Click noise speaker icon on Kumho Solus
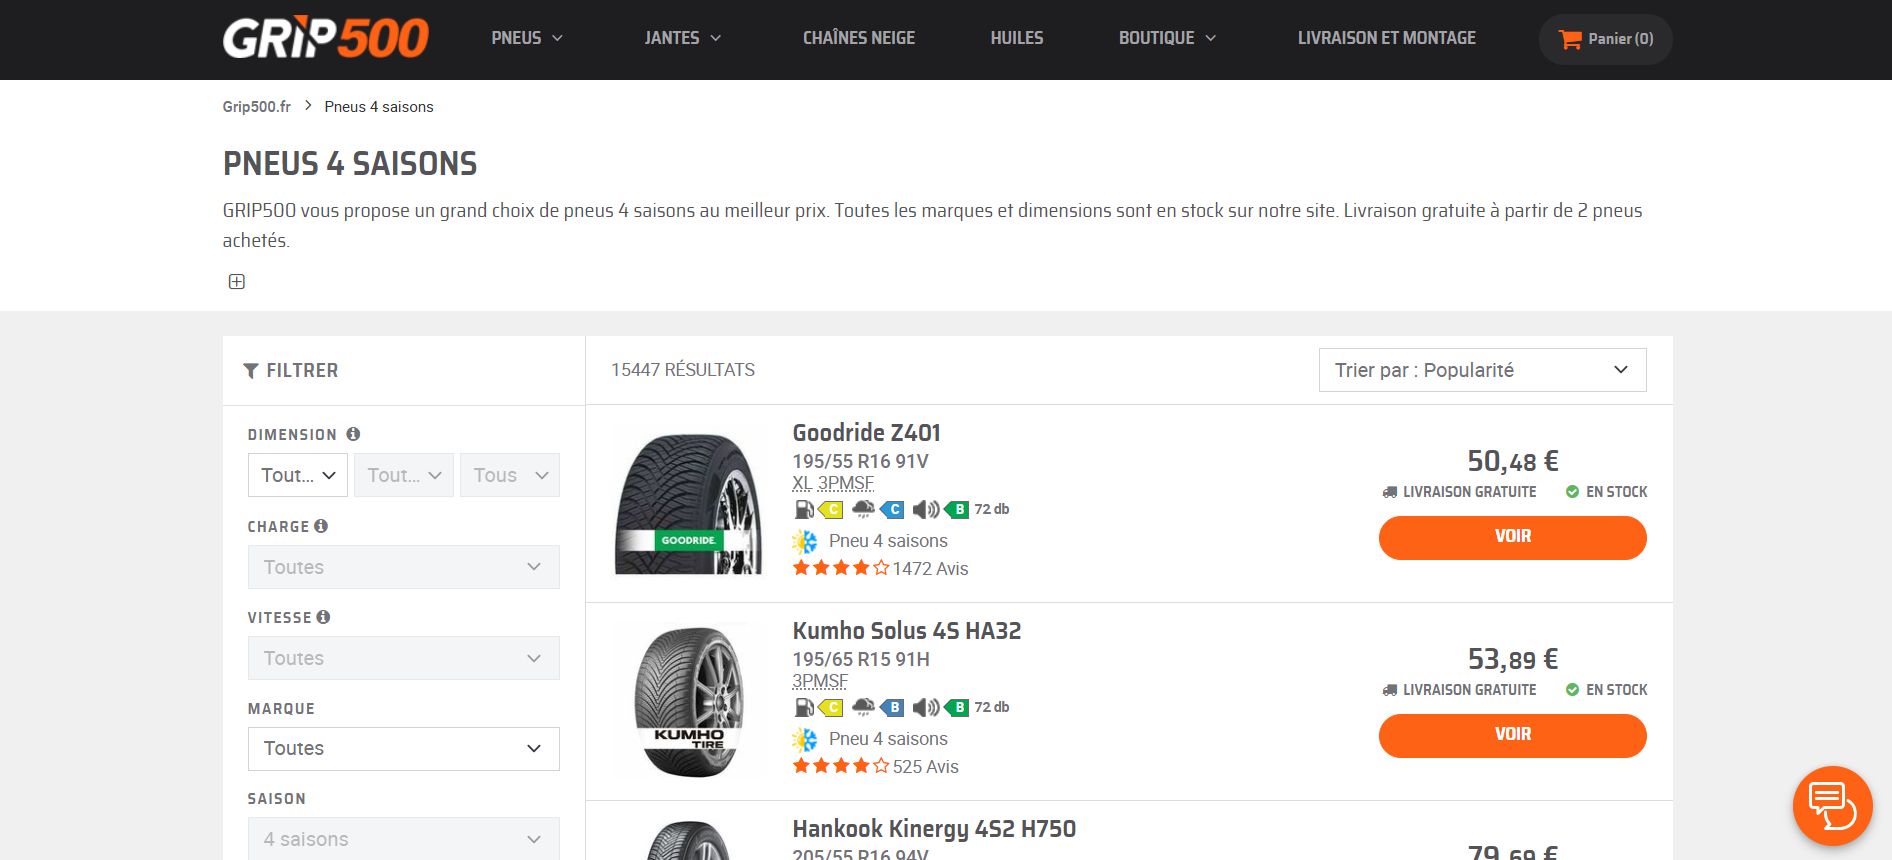Viewport: 1892px width, 860px height. click(x=926, y=708)
